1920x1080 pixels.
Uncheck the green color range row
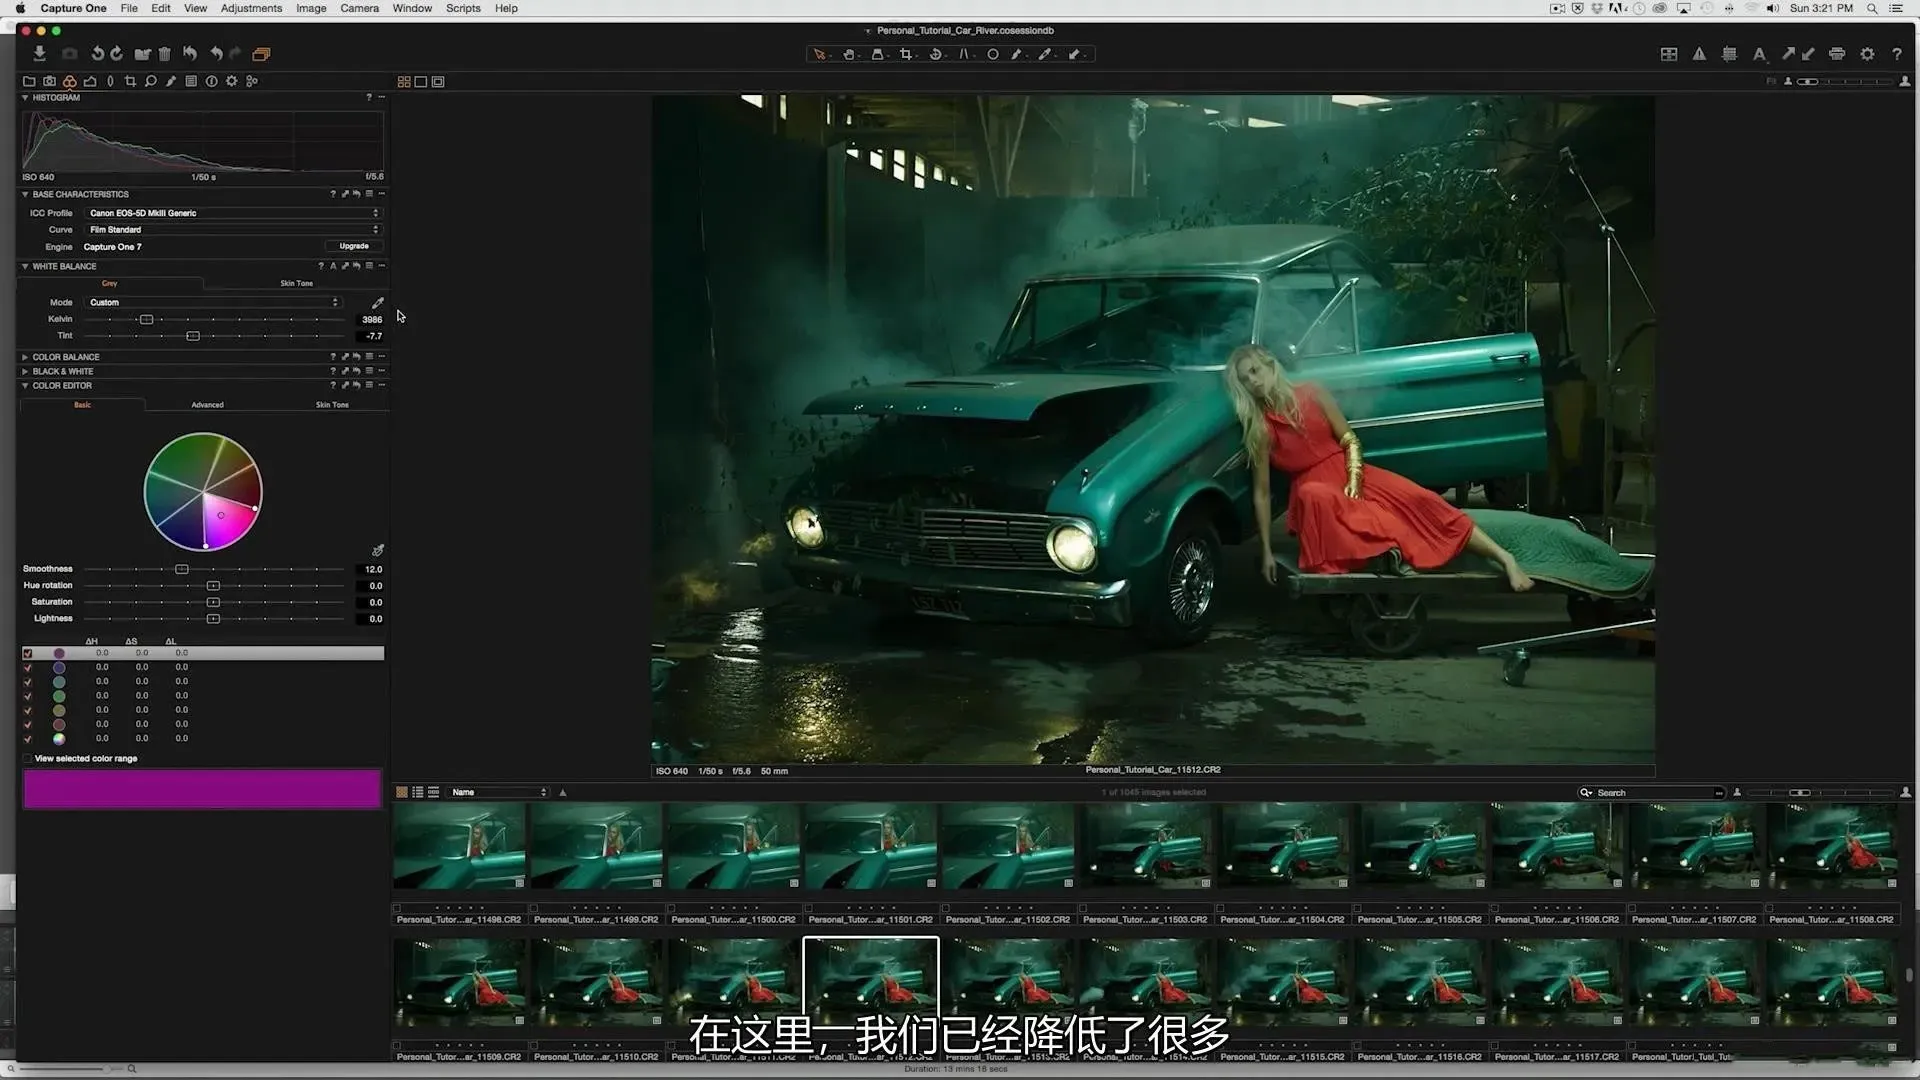pos(28,696)
